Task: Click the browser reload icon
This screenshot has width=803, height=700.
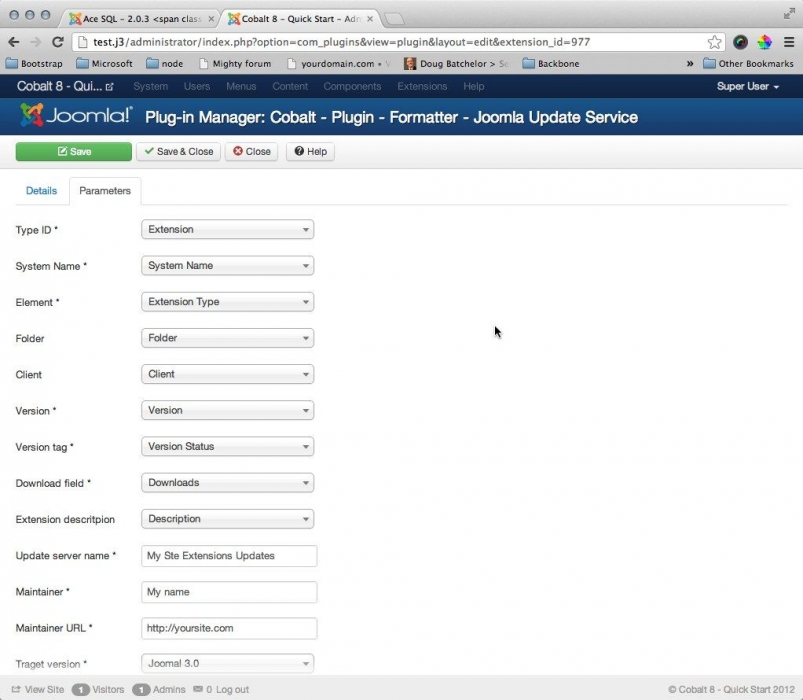Action: pos(58,42)
